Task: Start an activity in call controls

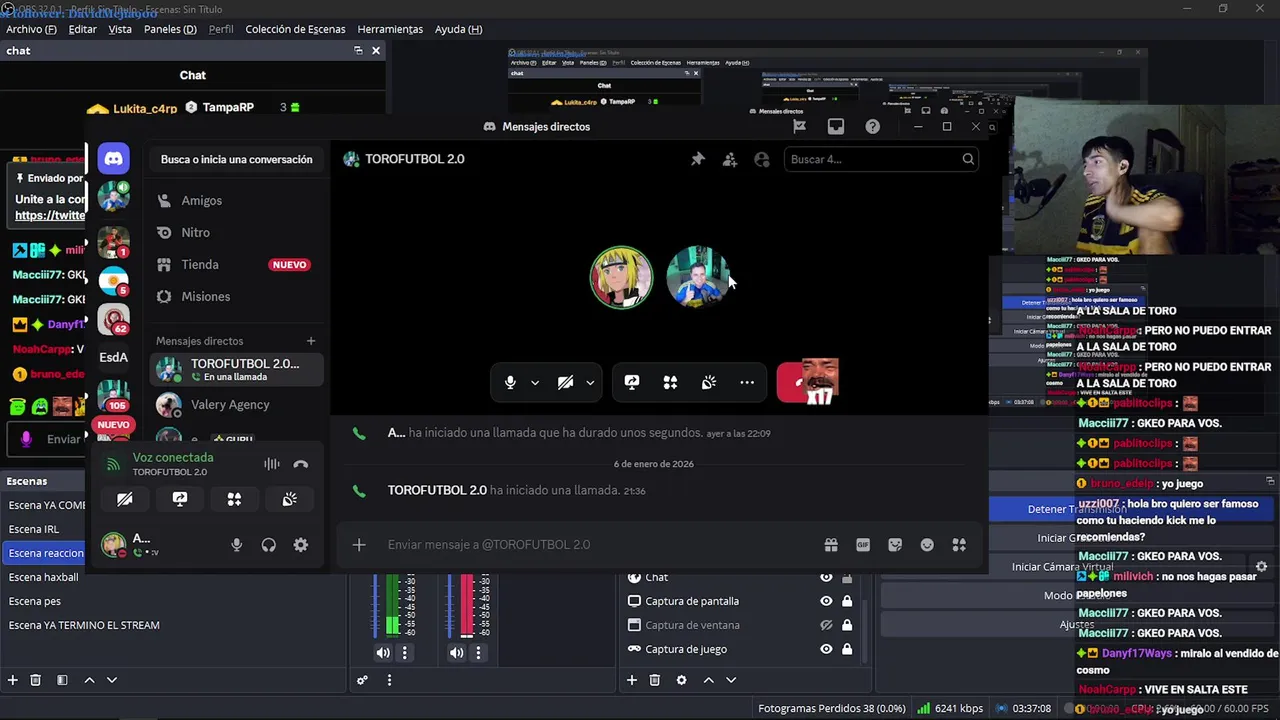Action: 670,382
